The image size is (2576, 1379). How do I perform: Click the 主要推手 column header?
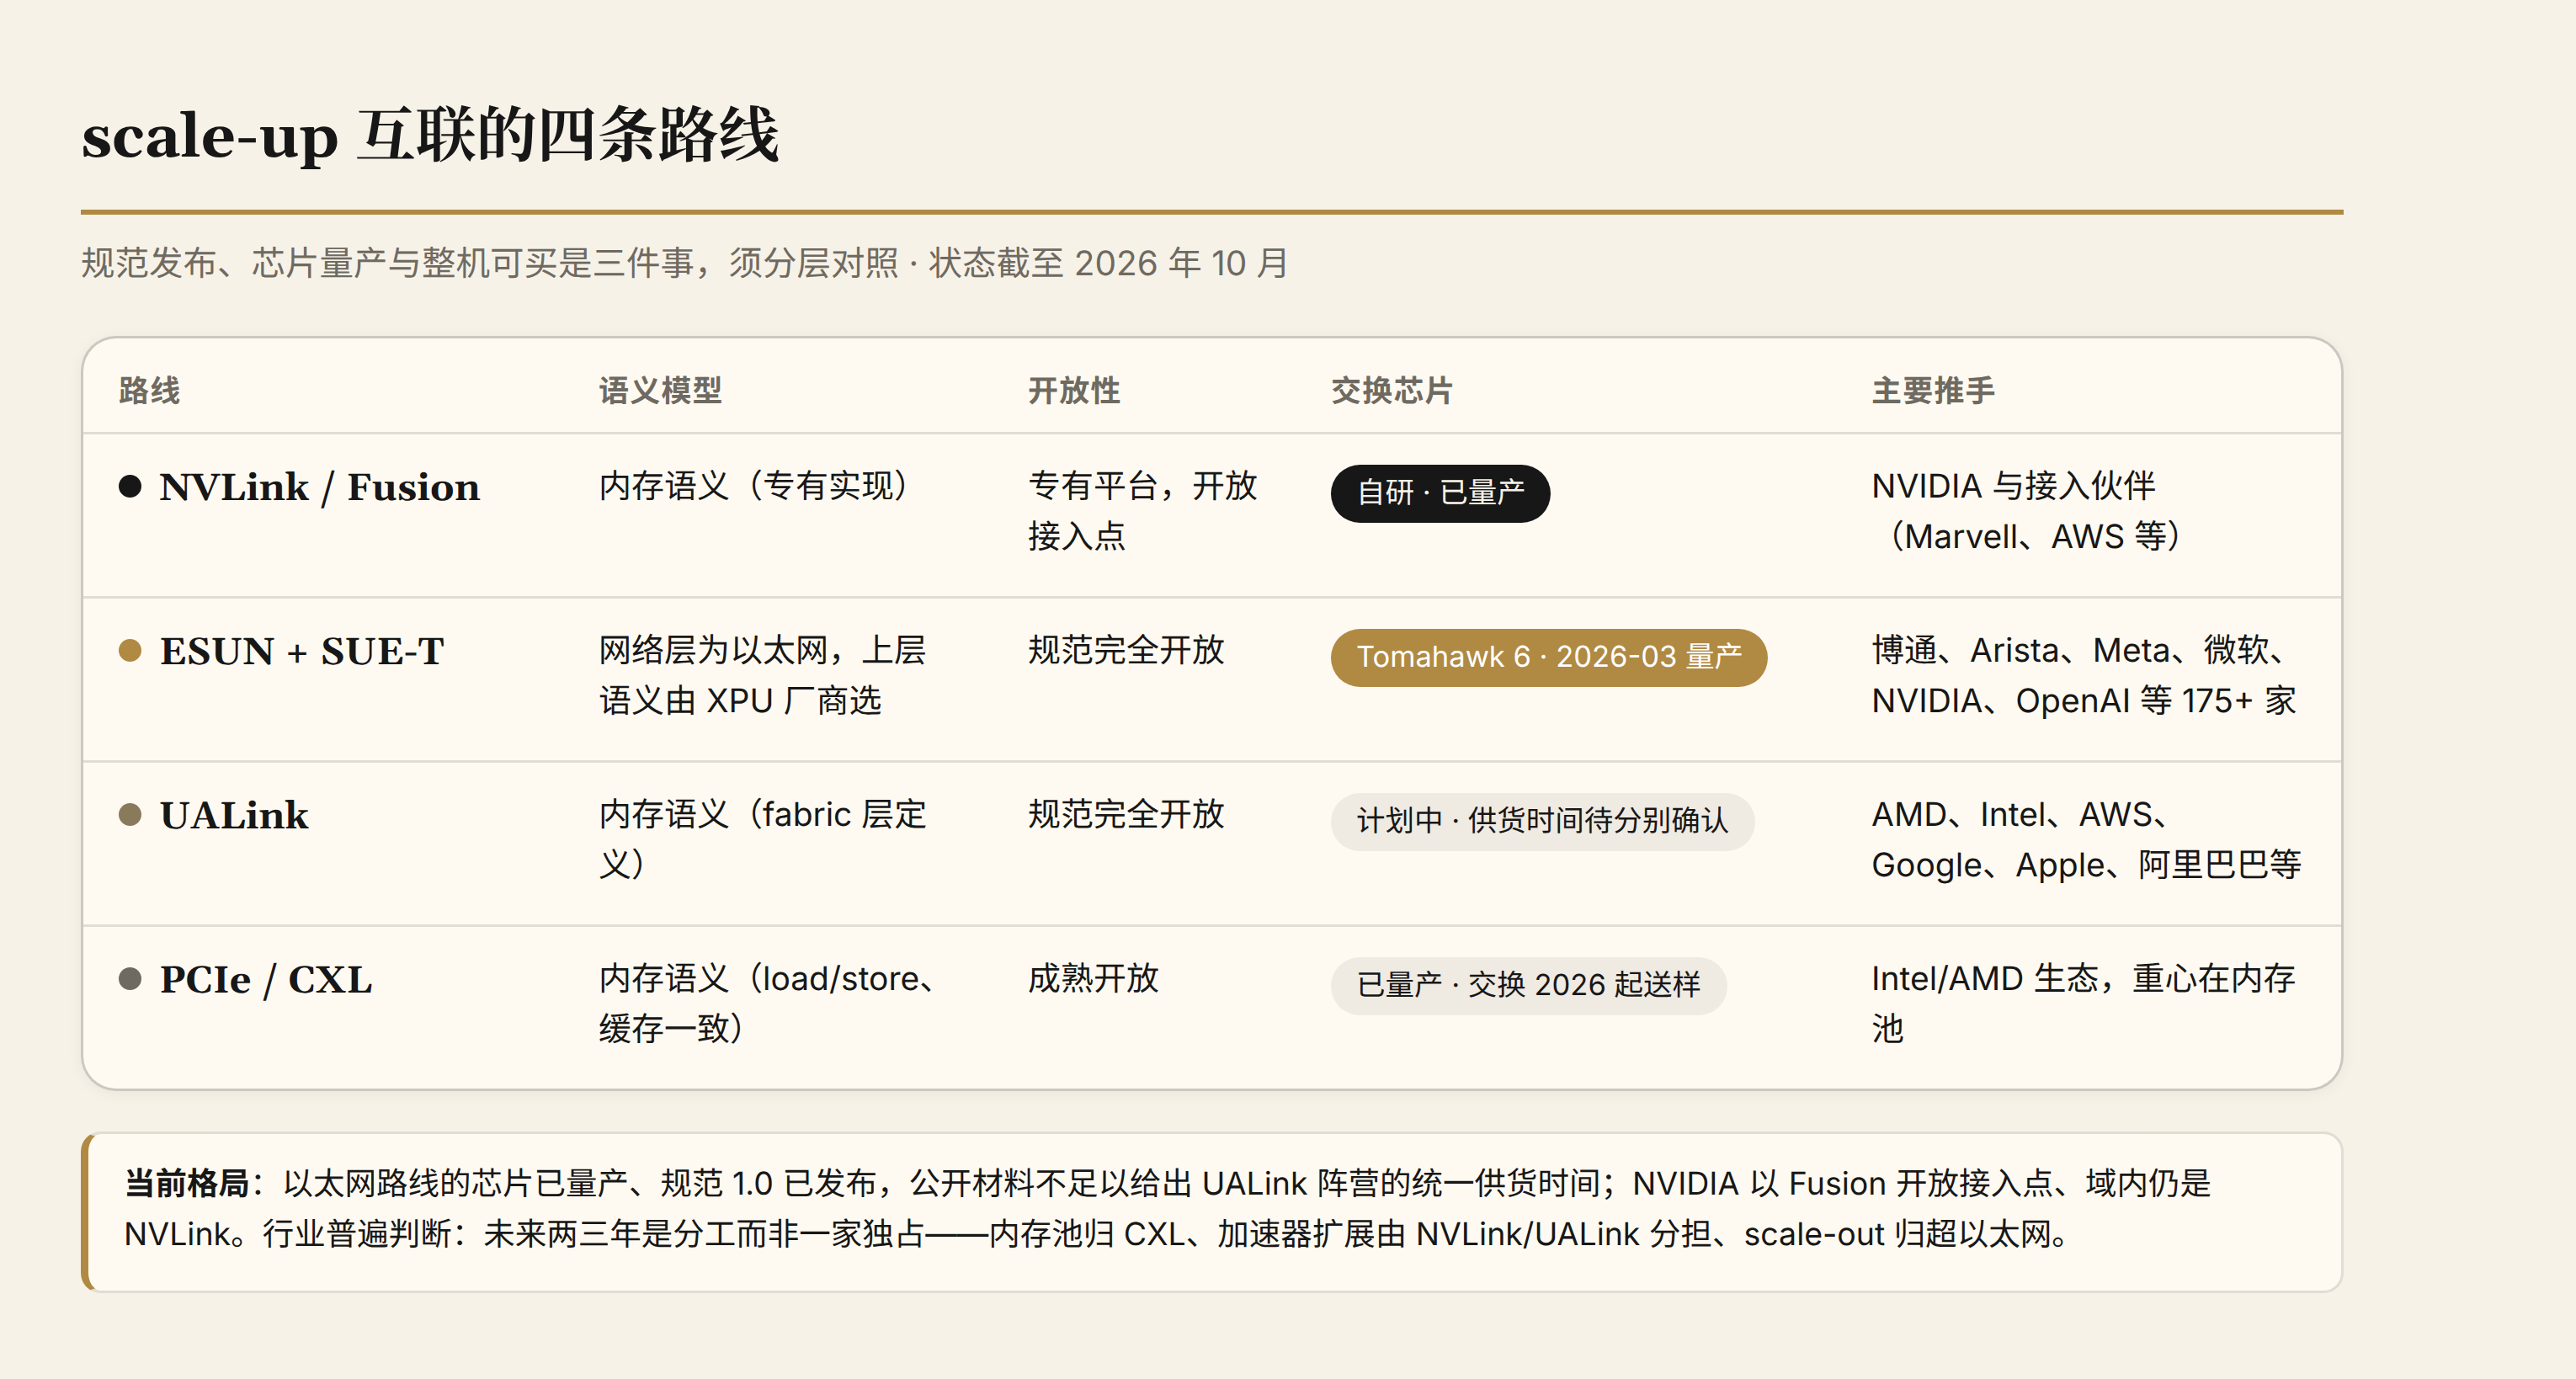coord(1933,390)
